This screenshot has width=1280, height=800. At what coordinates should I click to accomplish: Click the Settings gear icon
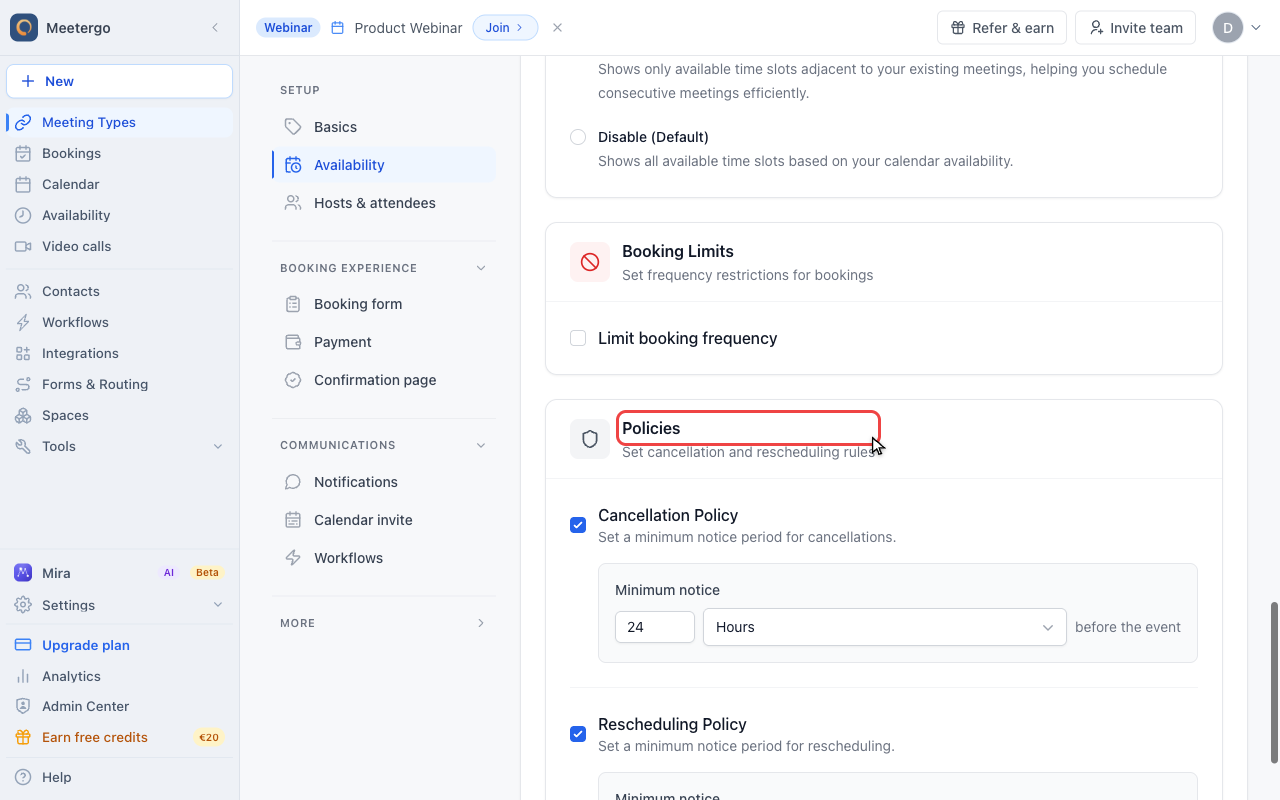point(23,605)
